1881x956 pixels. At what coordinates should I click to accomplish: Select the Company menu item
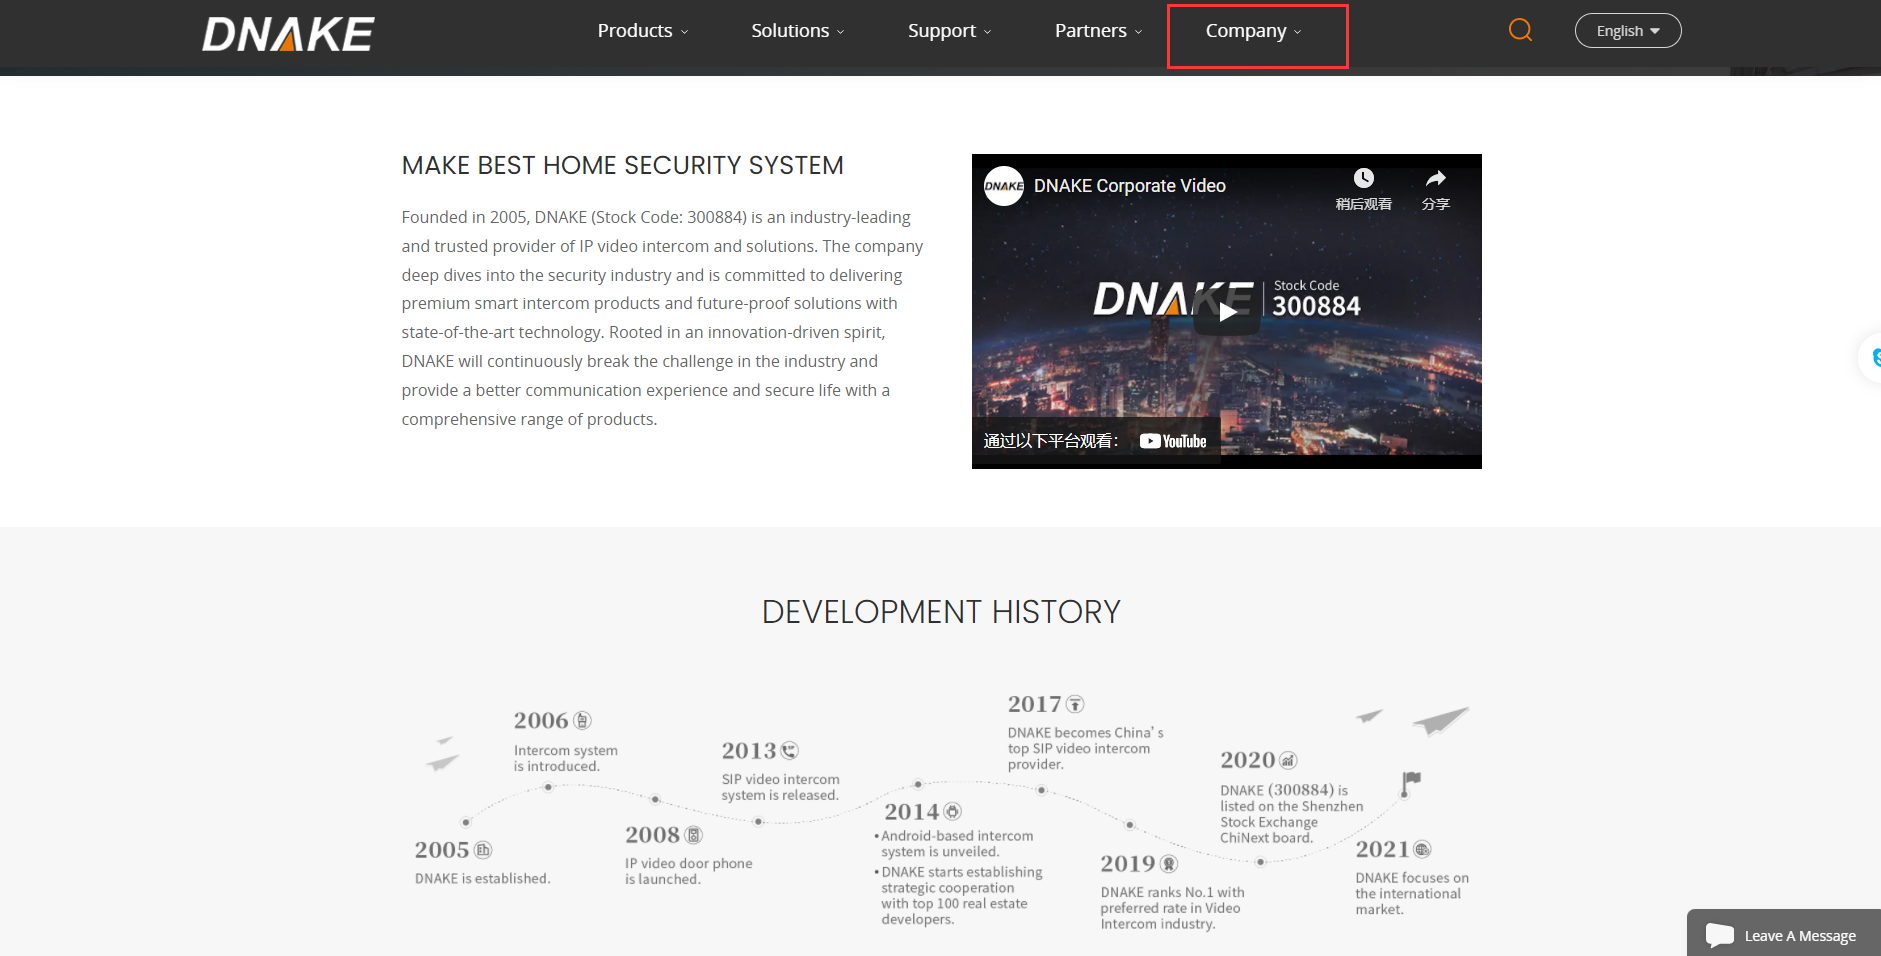point(1253,31)
